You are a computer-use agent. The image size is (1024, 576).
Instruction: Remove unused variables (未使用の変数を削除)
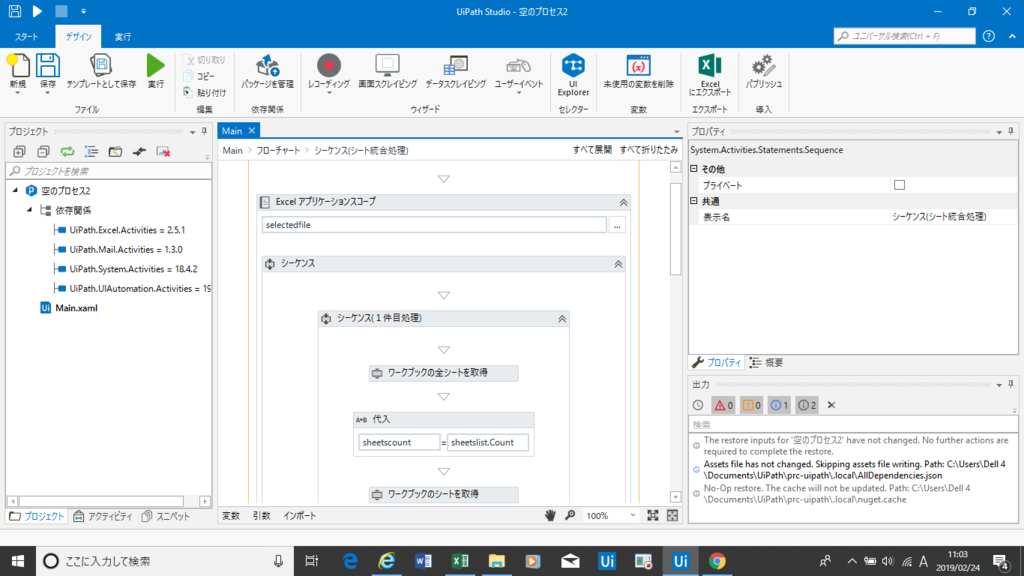(x=638, y=71)
